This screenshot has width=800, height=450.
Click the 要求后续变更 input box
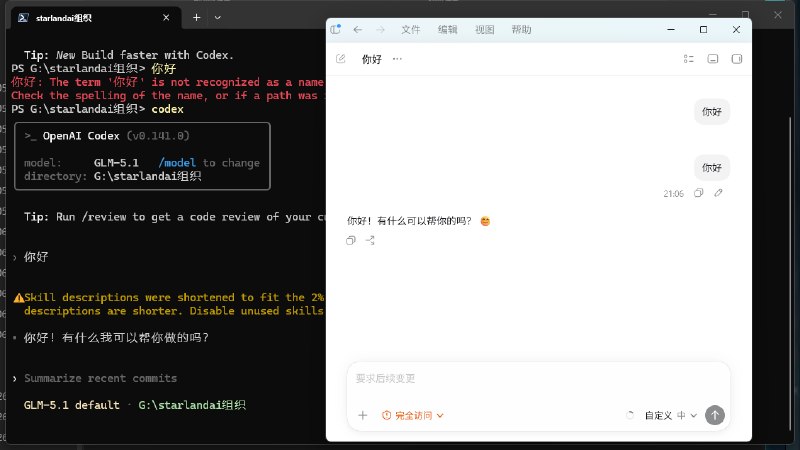tap(538, 379)
